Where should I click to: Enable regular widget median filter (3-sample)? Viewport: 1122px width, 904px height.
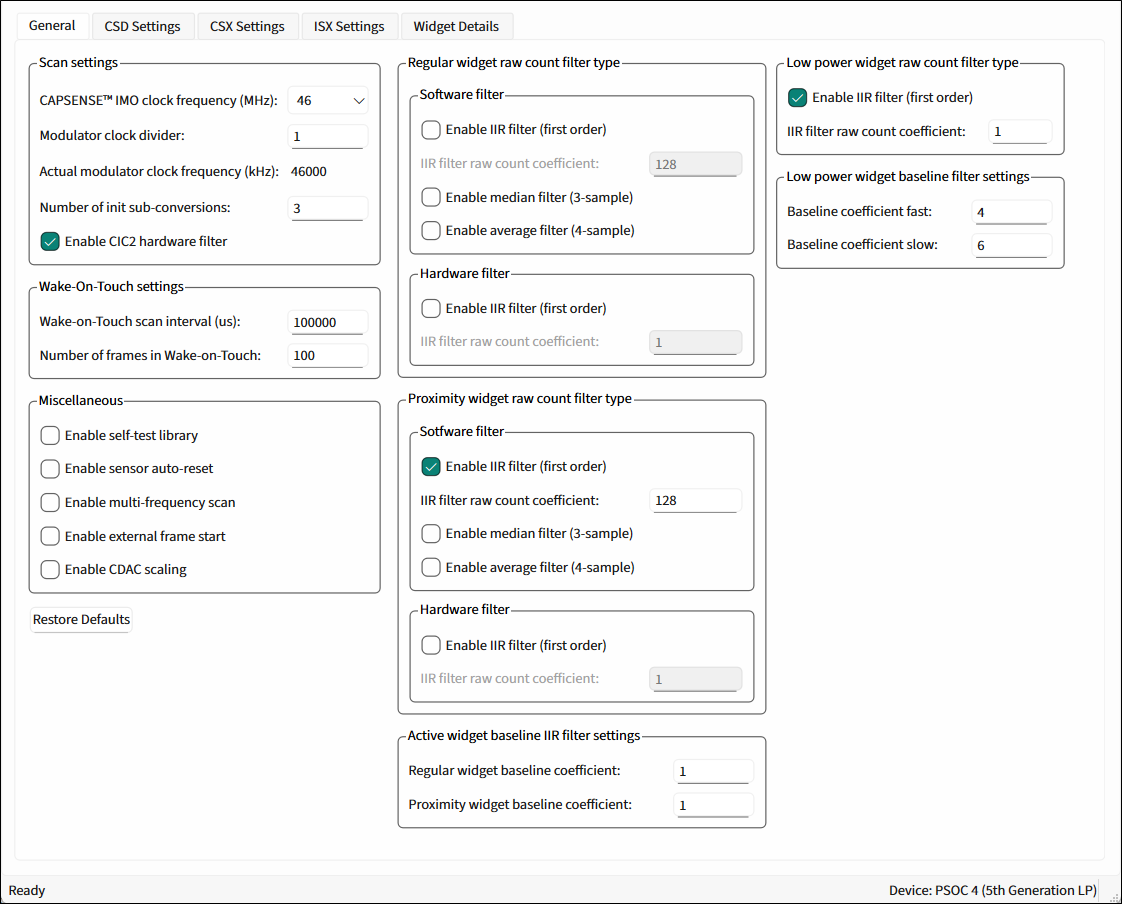tap(431, 197)
